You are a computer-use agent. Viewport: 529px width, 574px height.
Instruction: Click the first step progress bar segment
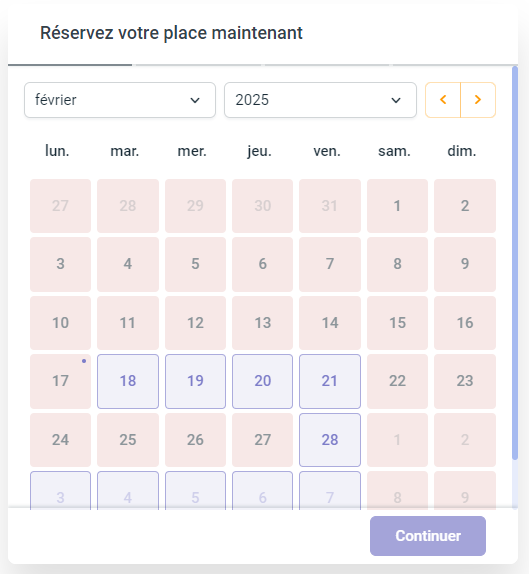tap(70, 65)
